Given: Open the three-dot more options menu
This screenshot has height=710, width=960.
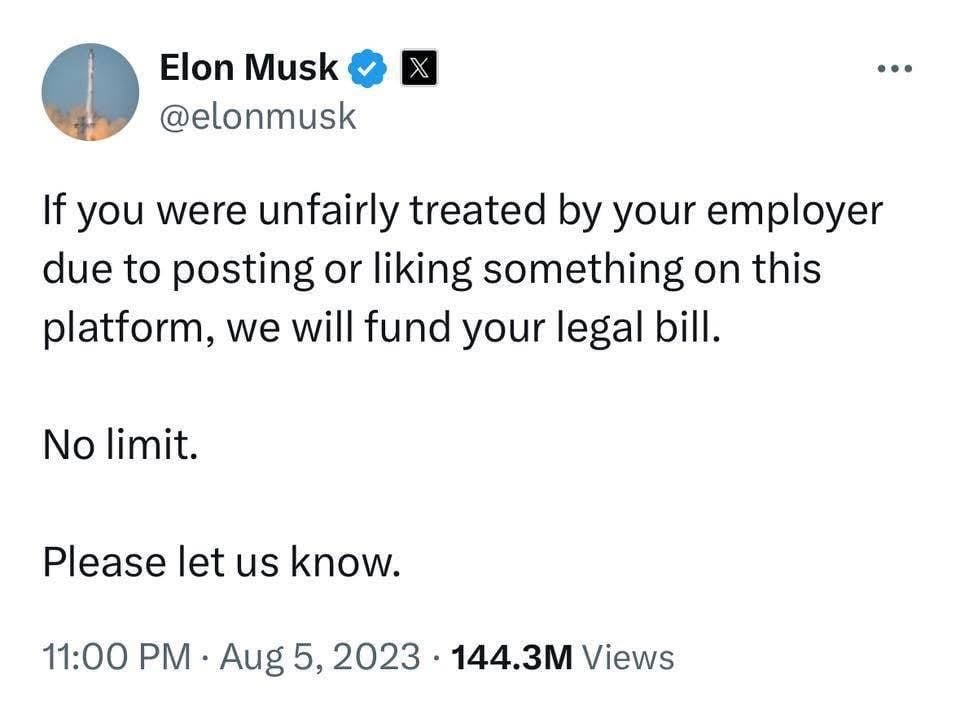Looking at the screenshot, I should click(x=894, y=71).
